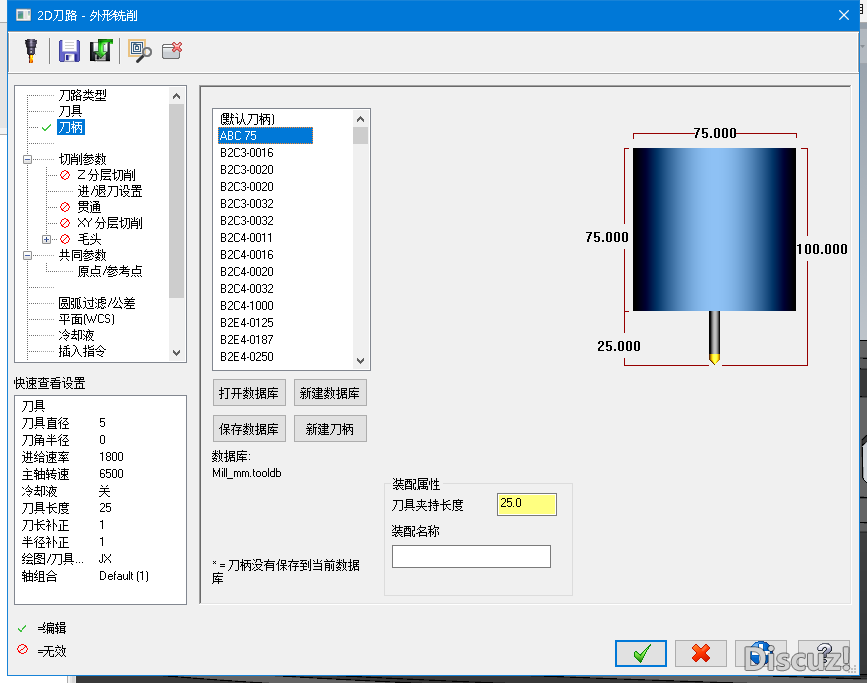Select 共同参数 tree item
Screen dimensions: 867x683
[82, 256]
